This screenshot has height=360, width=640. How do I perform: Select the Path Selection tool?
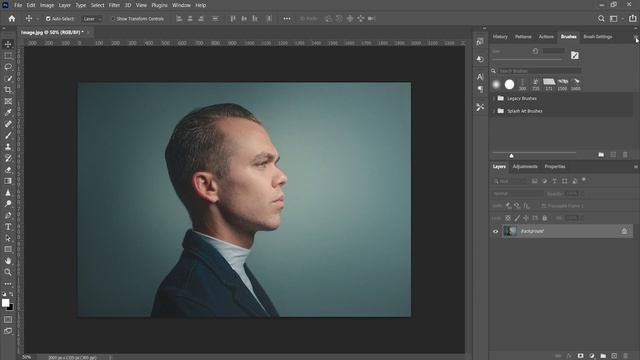[x=8, y=238]
